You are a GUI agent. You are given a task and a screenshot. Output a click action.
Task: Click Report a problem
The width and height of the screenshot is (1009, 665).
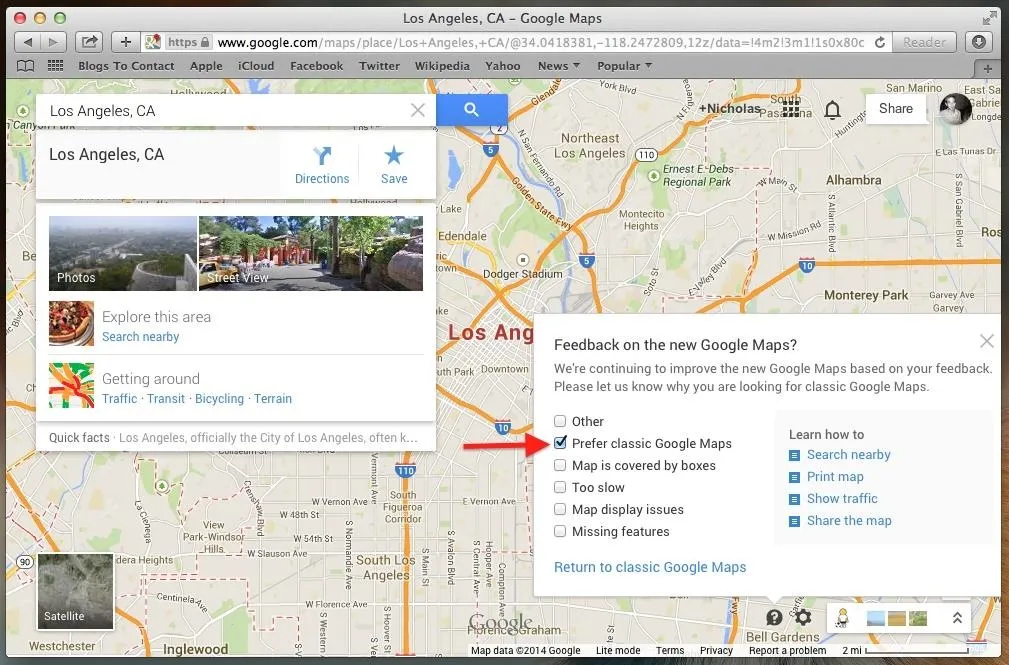(787, 650)
